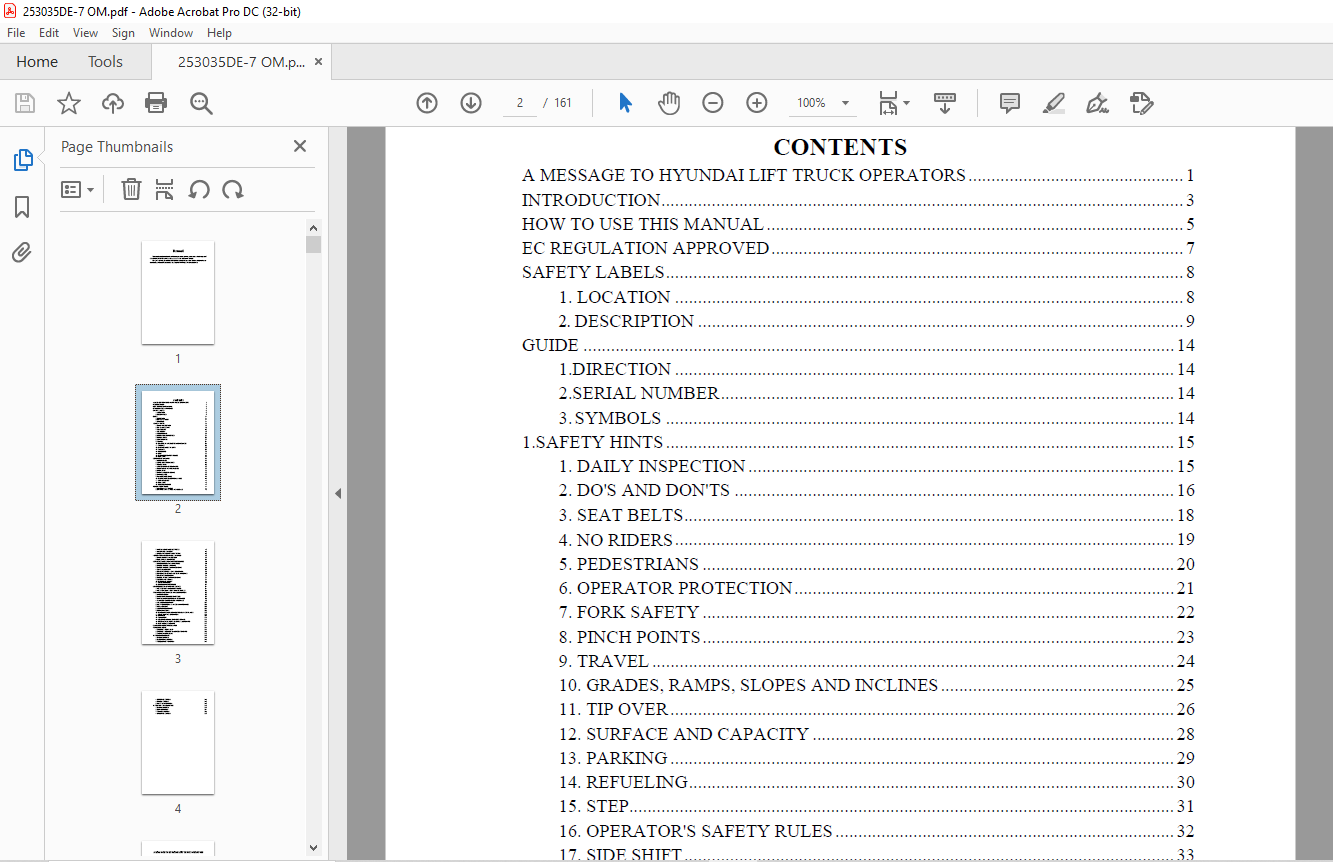This screenshot has width=1333, height=862.
Task: Open the page break print icon
Action: (x=165, y=189)
